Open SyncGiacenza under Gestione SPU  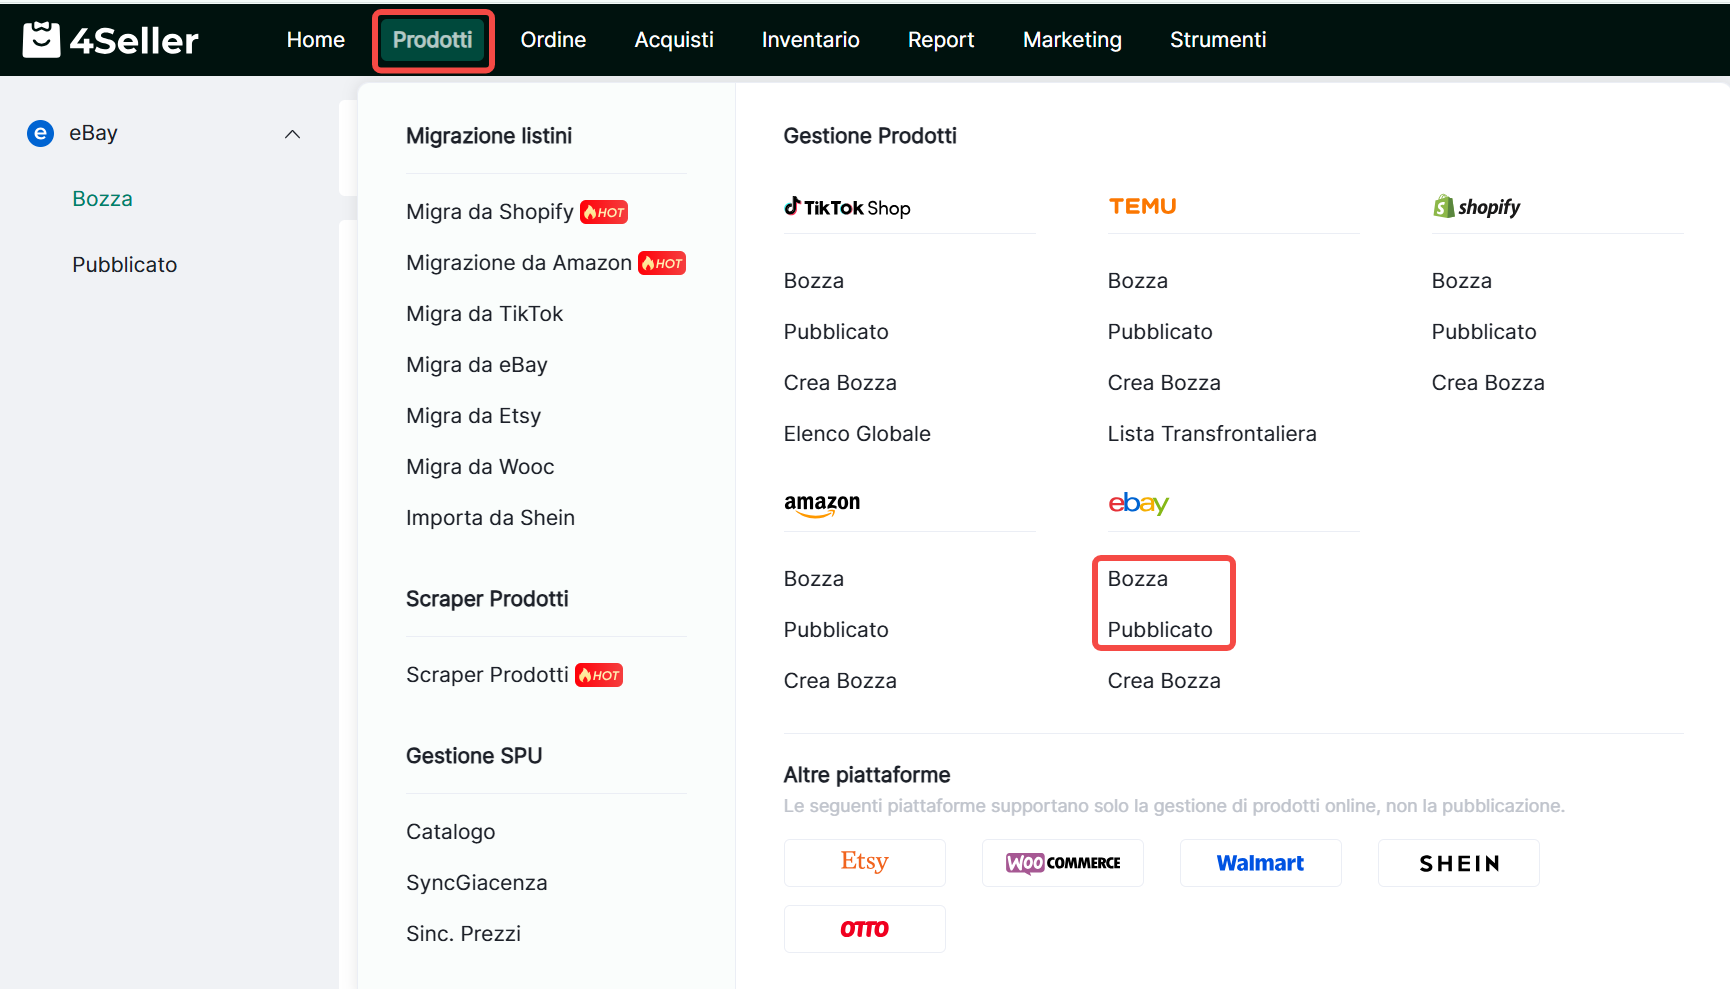476,883
